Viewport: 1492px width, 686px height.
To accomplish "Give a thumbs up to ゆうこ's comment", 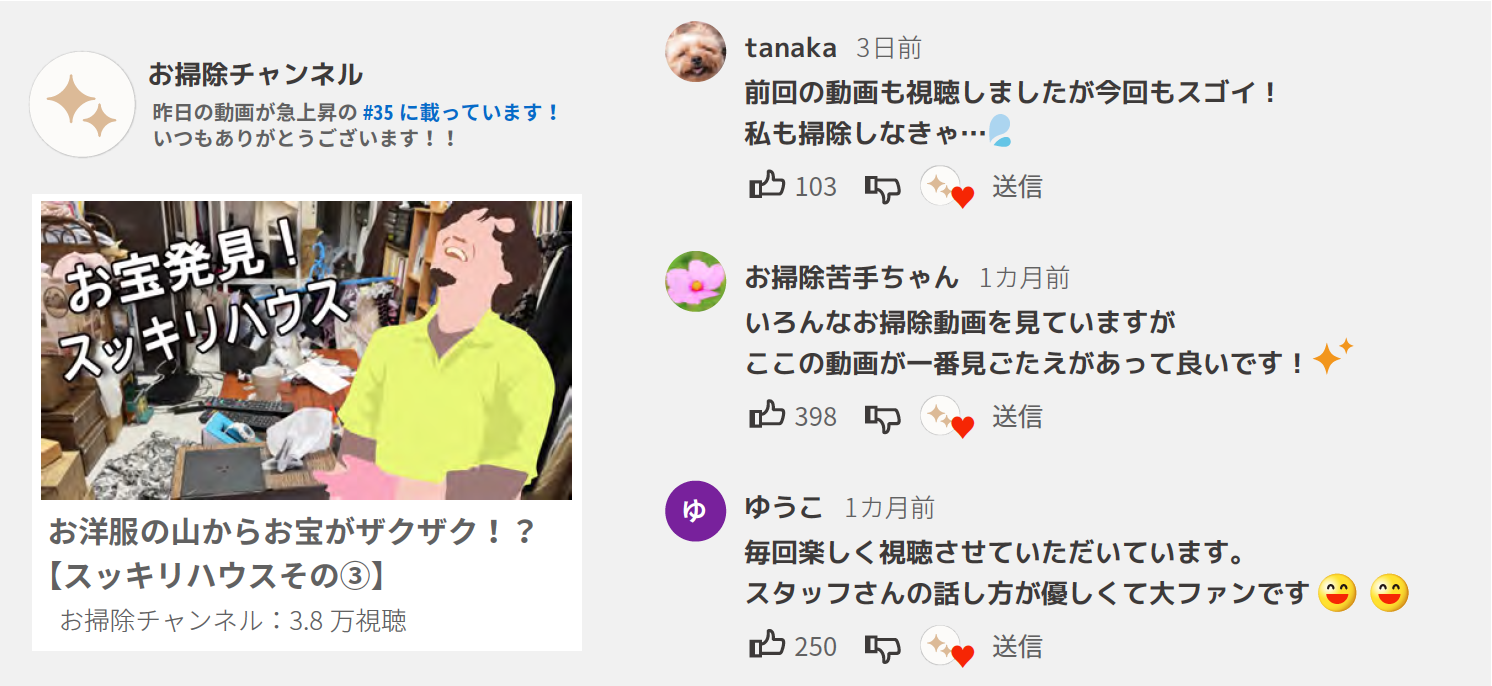I will tap(768, 646).
